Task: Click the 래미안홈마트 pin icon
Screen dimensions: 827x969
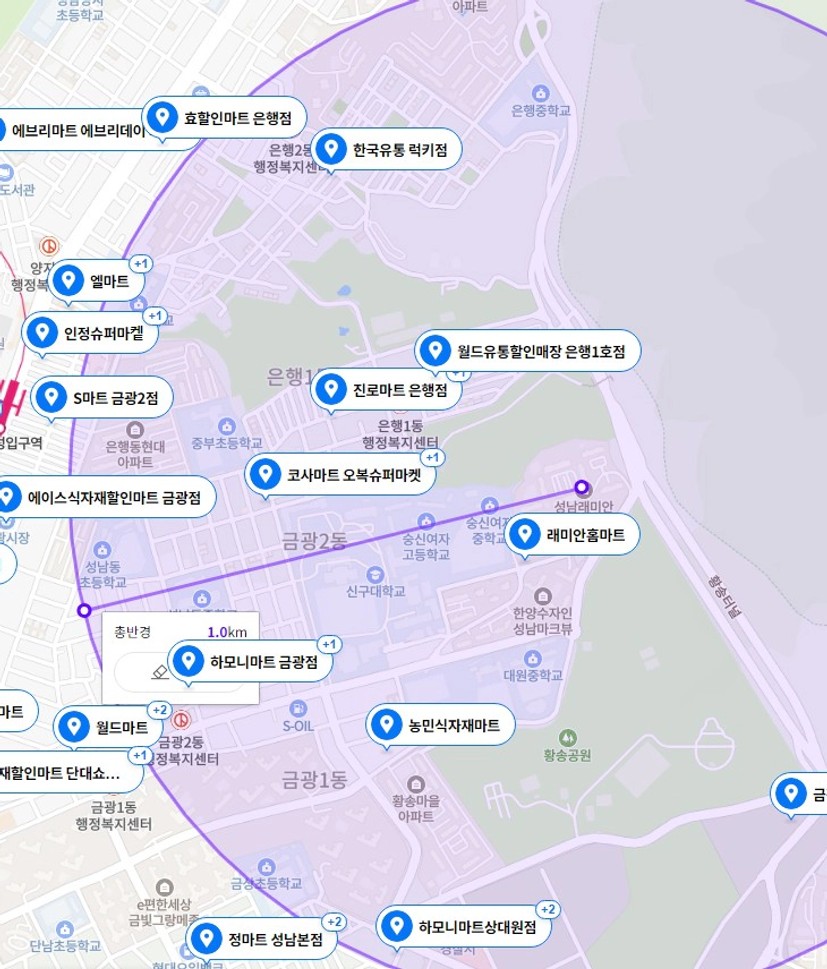Action: click(525, 534)
